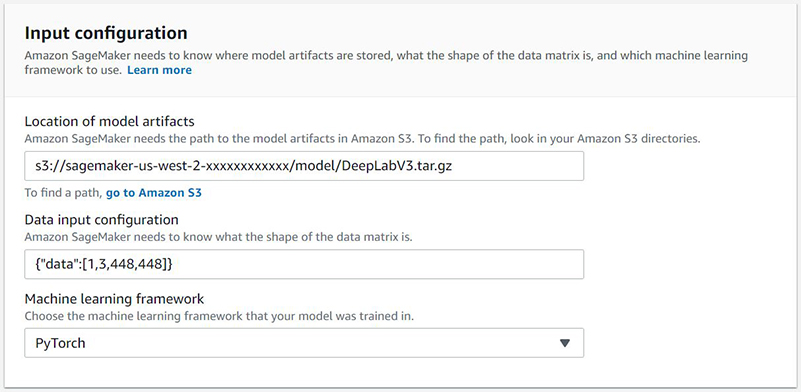Viewport: 801px width, 392px height.
Task: Select the PyTorch text in the combo box
Action: click(60, 343)
